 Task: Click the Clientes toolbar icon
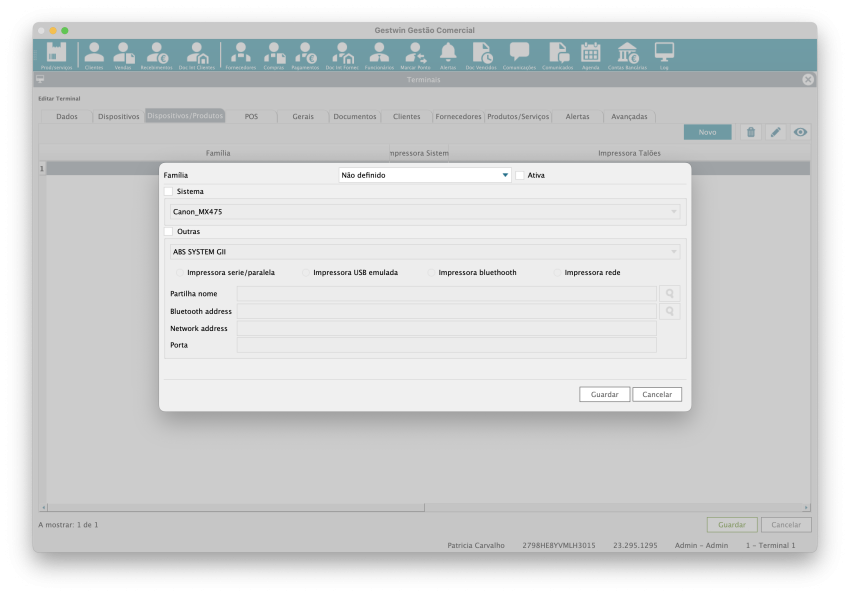coord(94,55)
